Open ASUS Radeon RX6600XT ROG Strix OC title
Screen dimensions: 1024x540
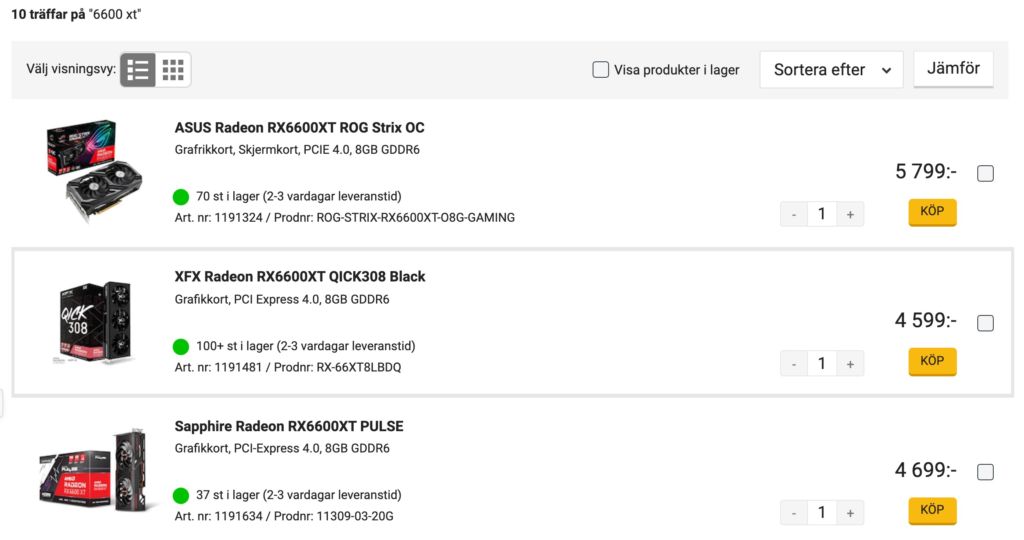(300, 128)
